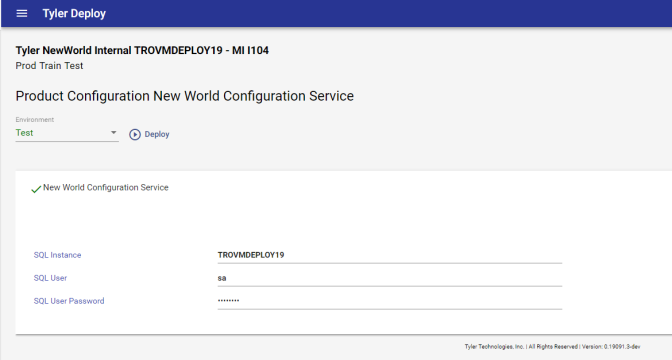The image size is (672, 360).
Task: Click the Tyler NewWorld Internal TROVMDEPLOY19 heading
Action: pyautogui.click(x=142, y=51)
